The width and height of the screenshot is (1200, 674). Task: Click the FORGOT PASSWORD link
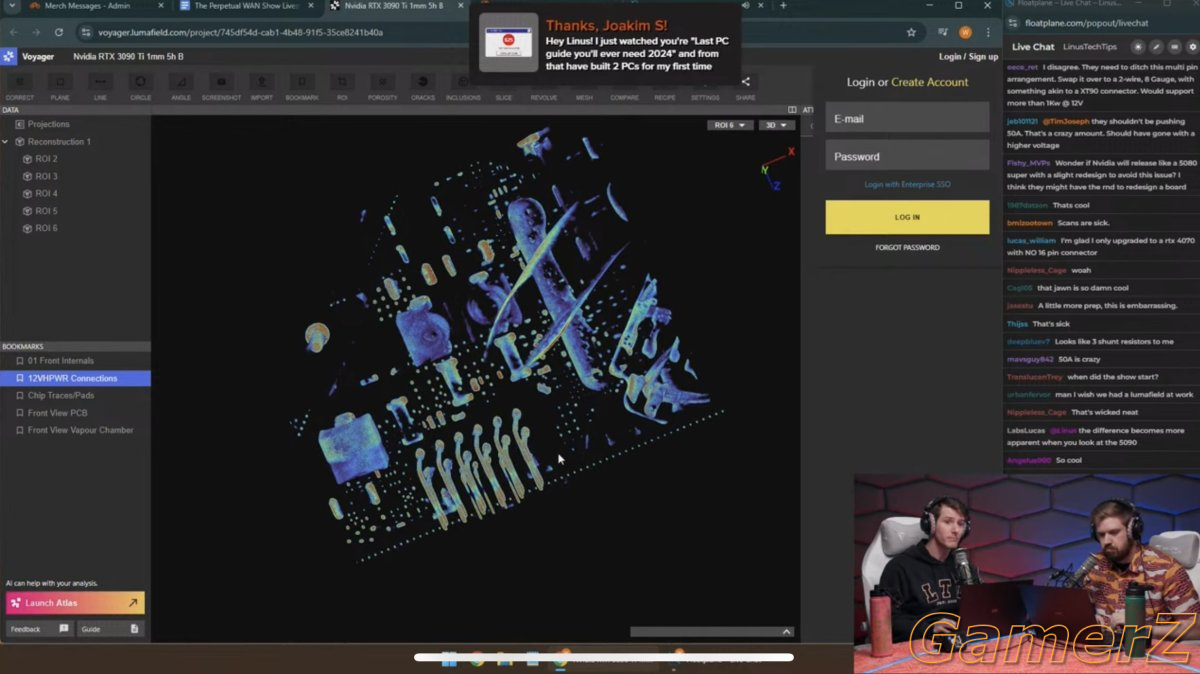pyautogui.click(x=907, y=247)
